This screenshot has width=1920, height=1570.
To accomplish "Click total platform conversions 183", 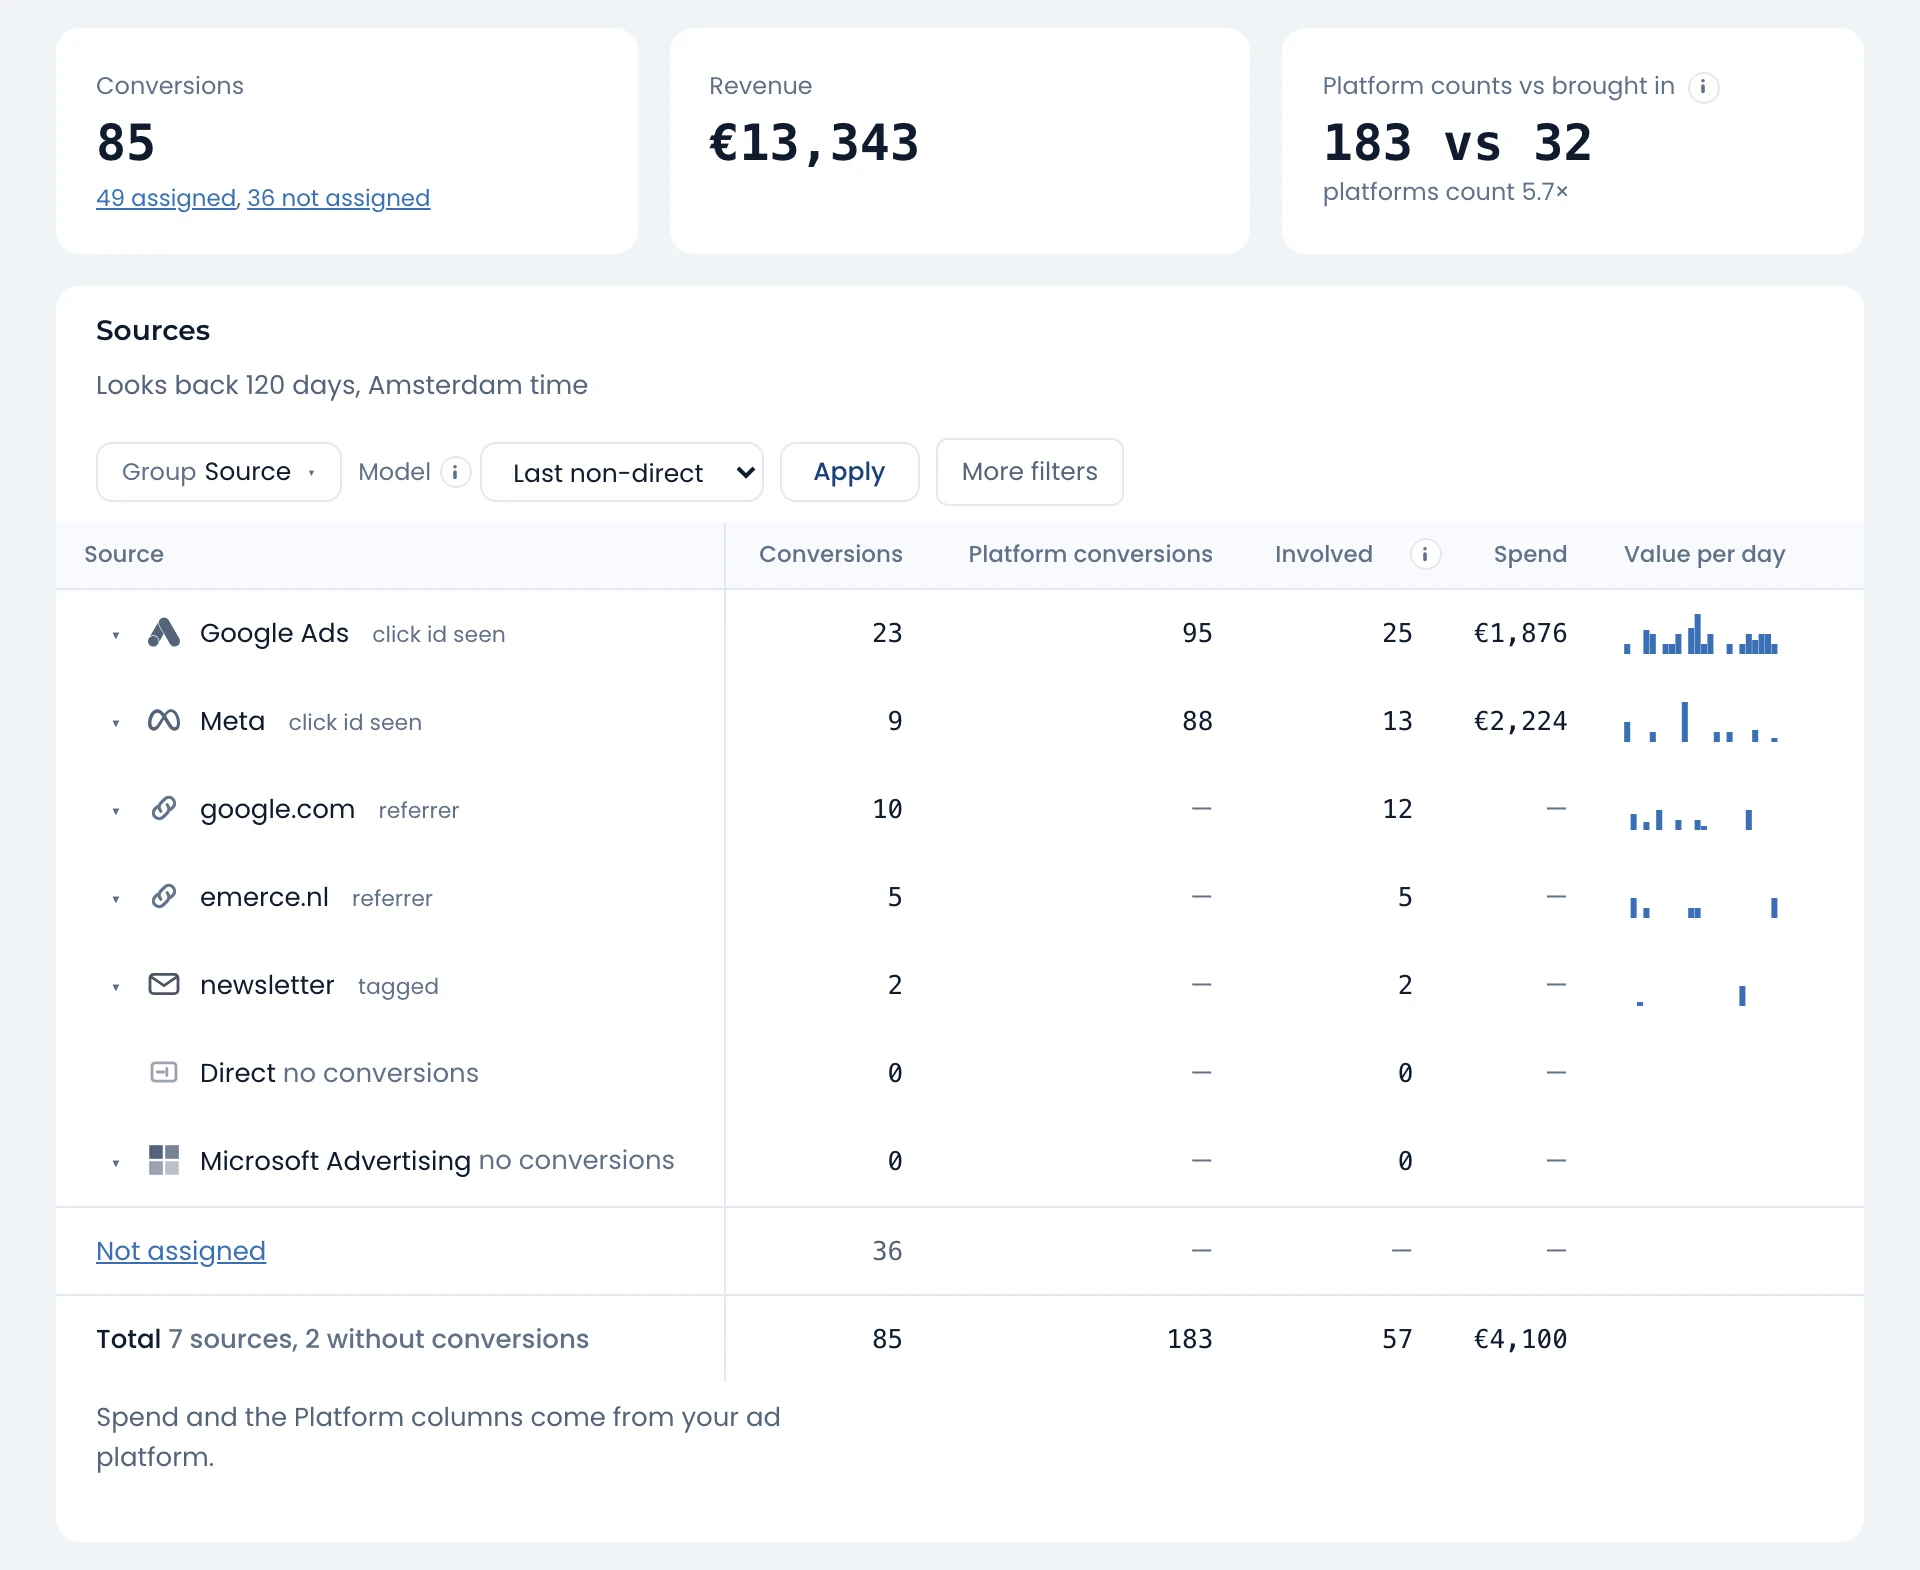I will 1190,1339.
